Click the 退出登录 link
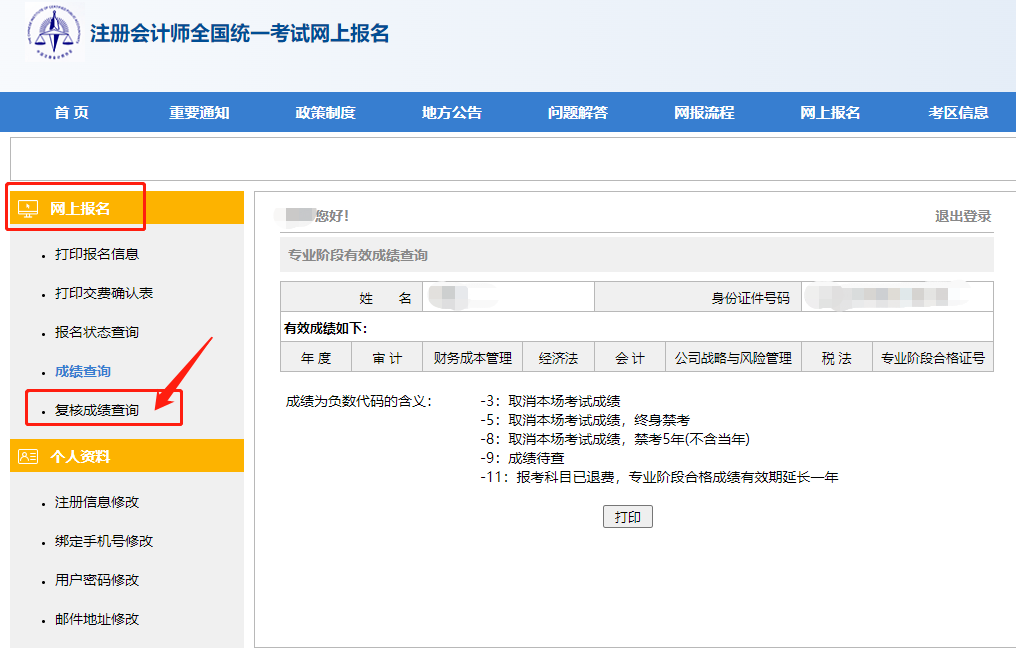1016x651 pixels. point(962,216)
